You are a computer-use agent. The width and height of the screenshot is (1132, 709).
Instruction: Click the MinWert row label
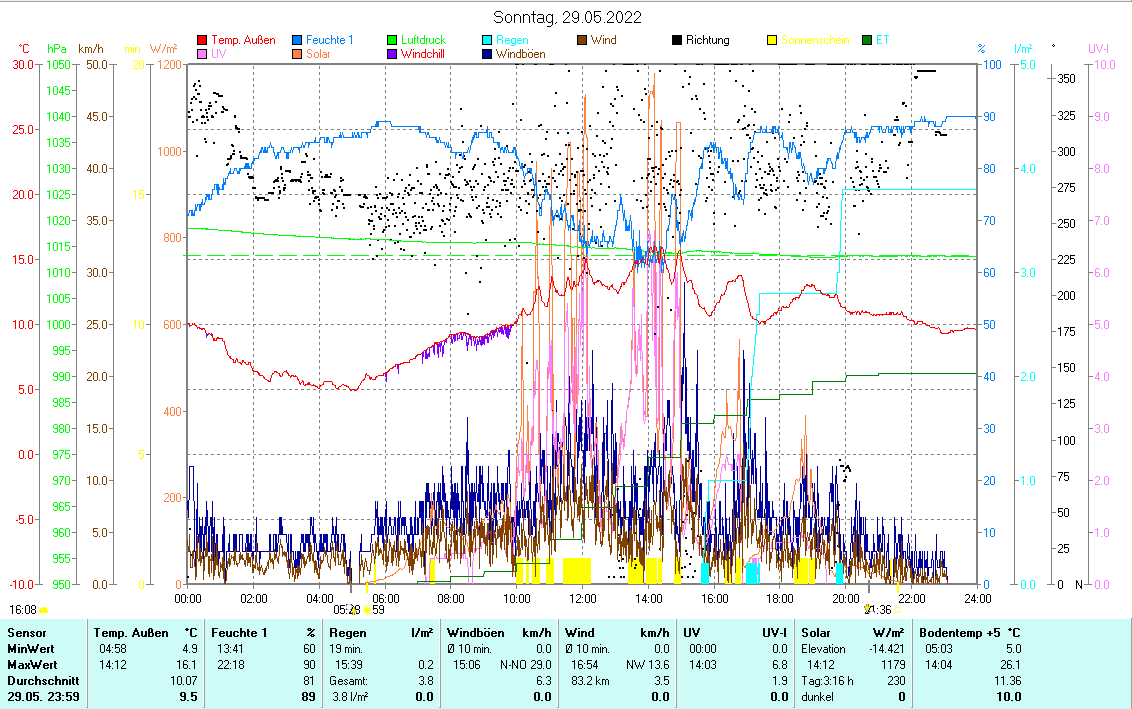31,649
